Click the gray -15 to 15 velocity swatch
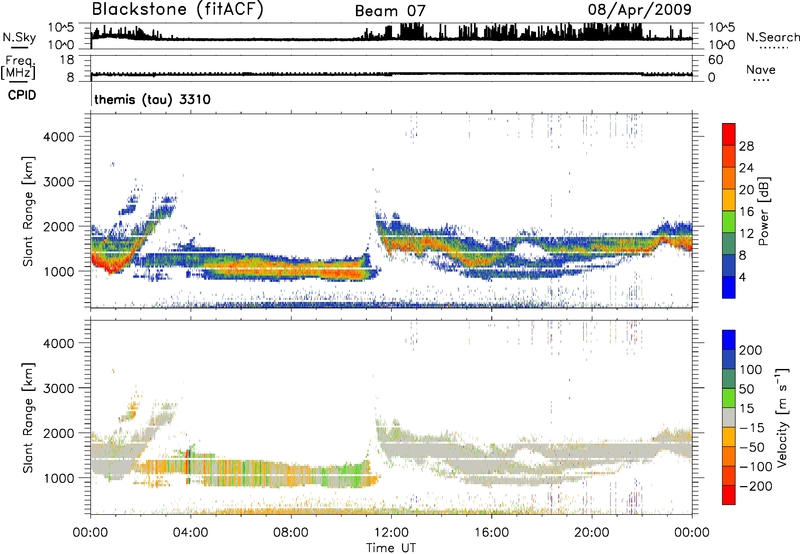The width and height of the screenshot is (800, 554). (x=729, y=417)
